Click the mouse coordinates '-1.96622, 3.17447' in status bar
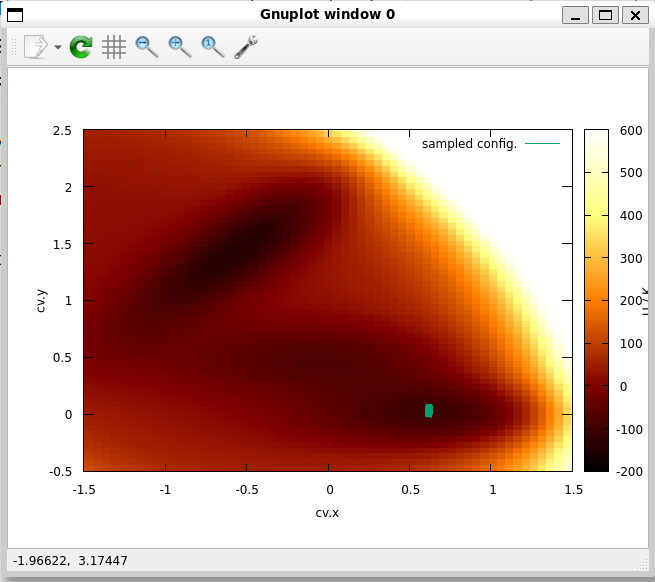This screenshot has height=582, width=655. [x=70, y=560]
